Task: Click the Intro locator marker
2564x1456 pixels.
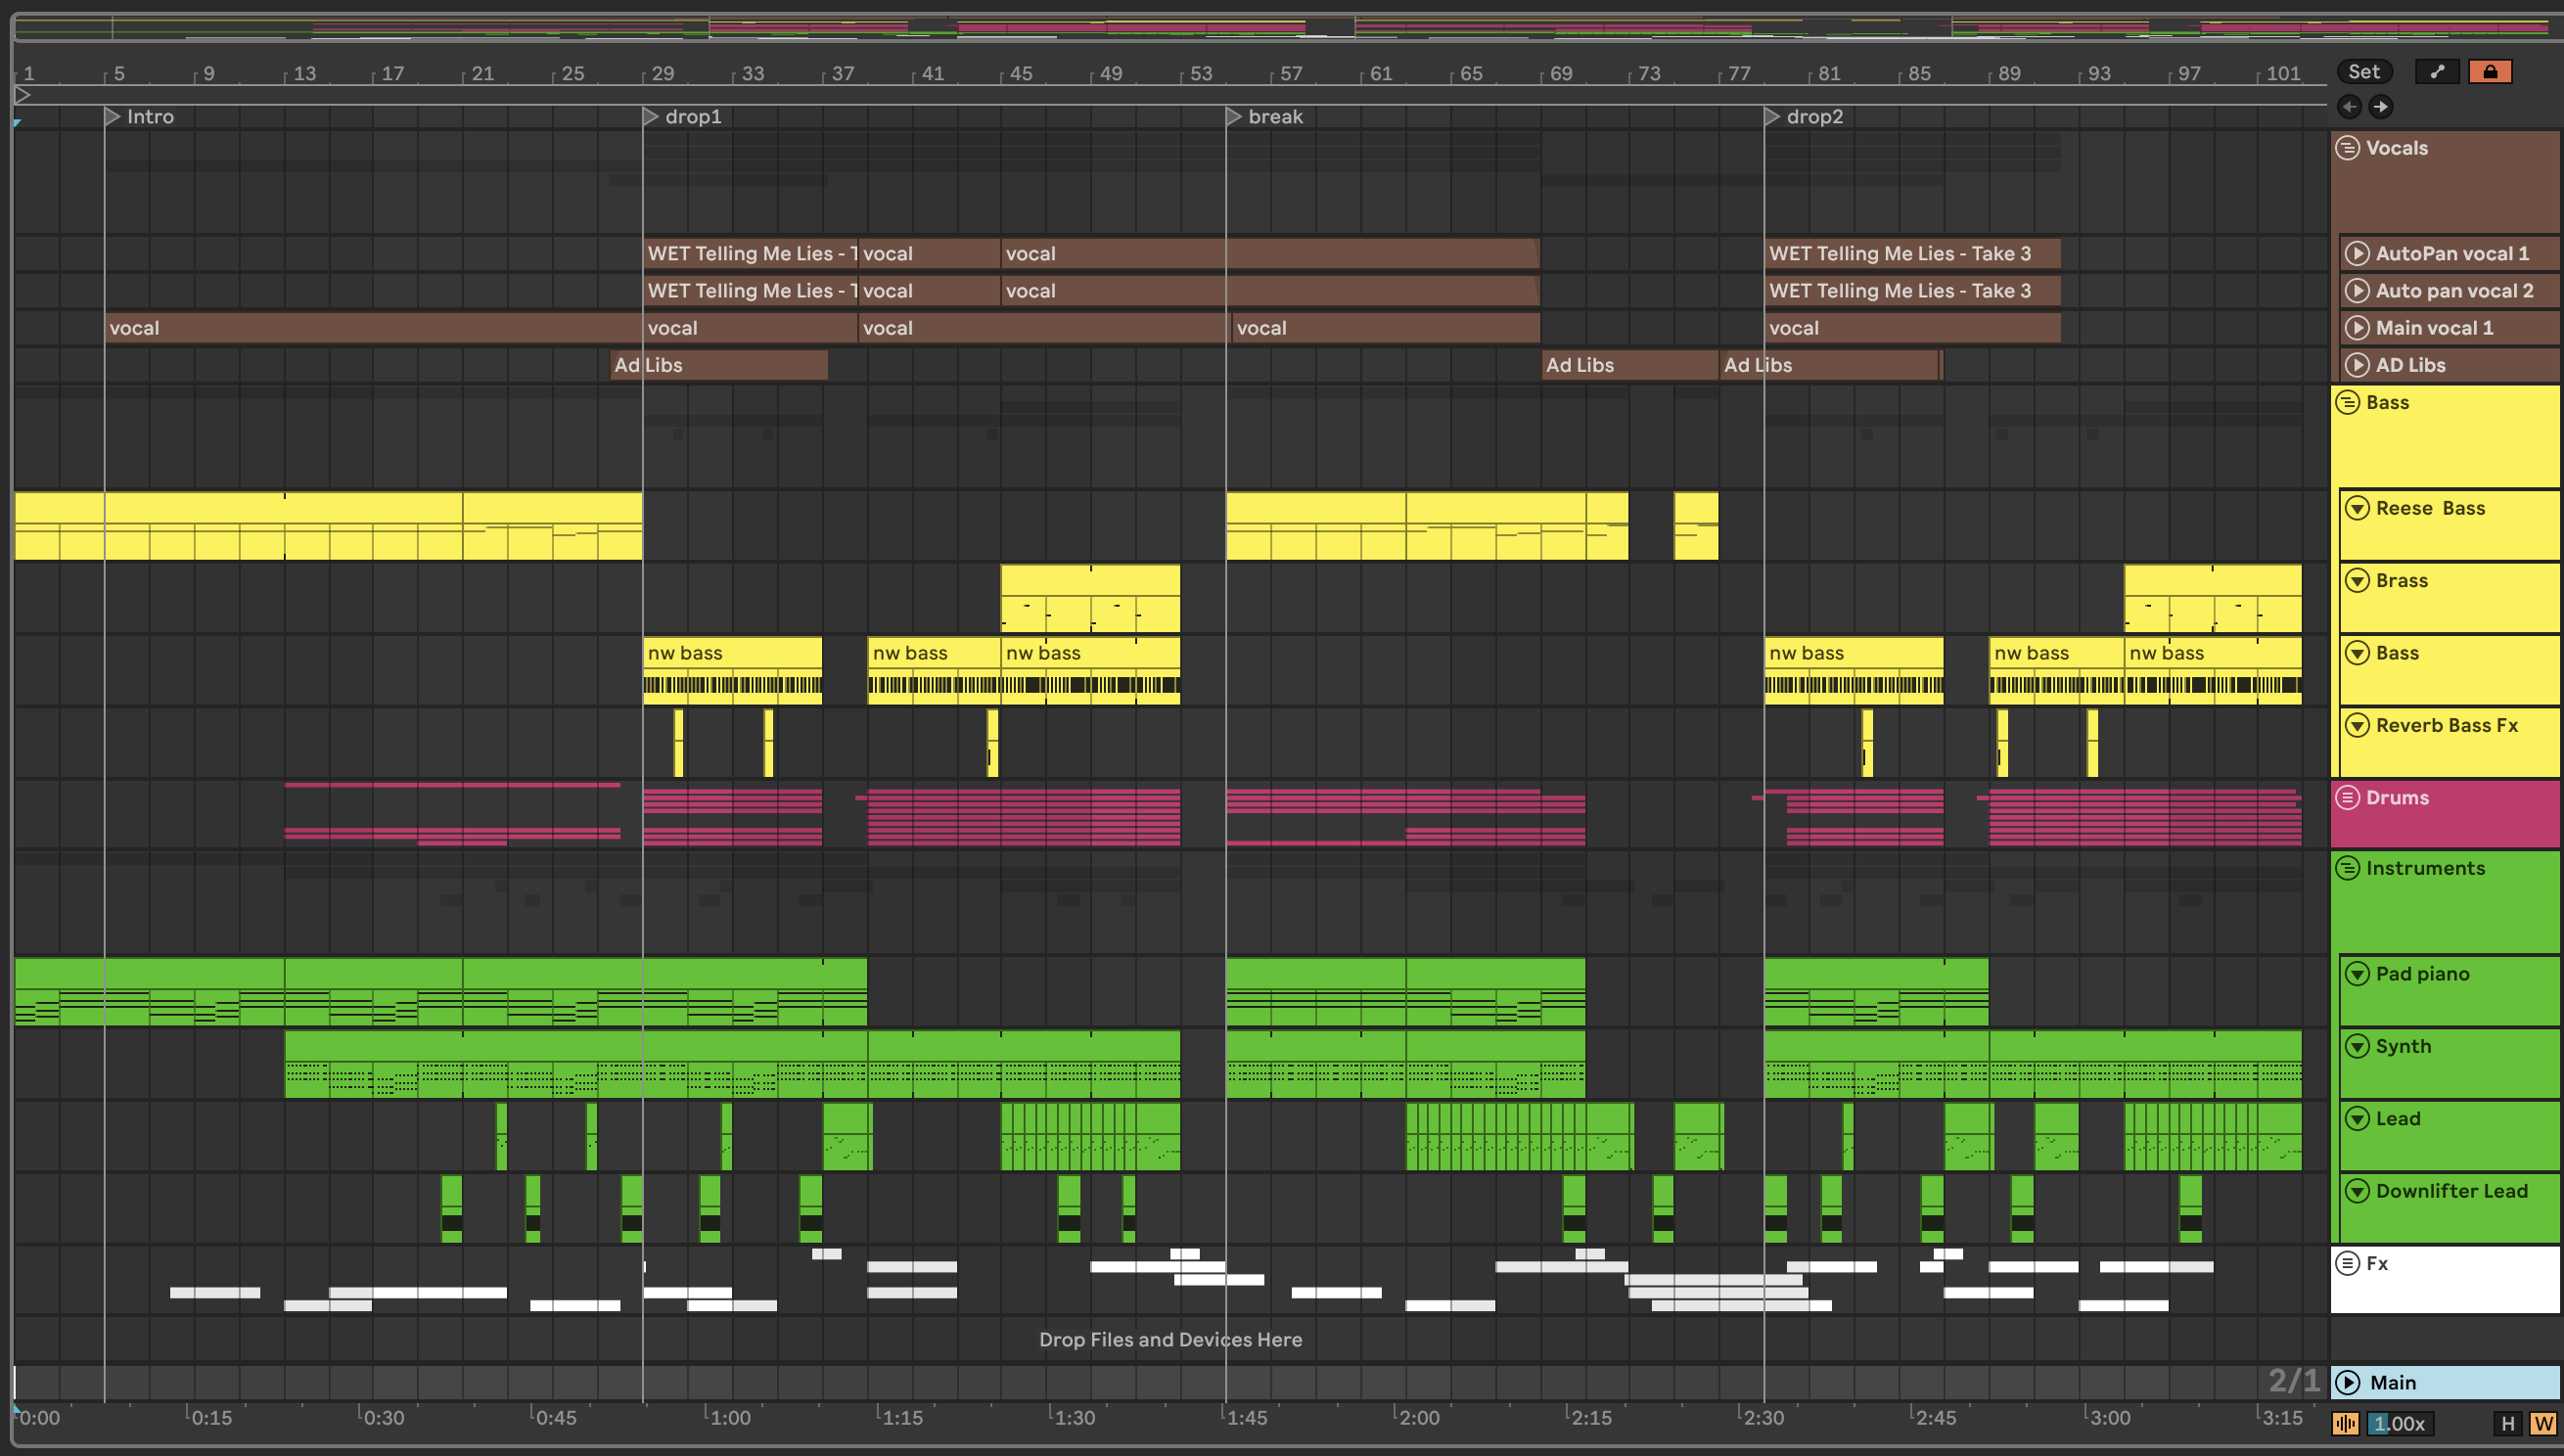Action: tap(139, 117)
